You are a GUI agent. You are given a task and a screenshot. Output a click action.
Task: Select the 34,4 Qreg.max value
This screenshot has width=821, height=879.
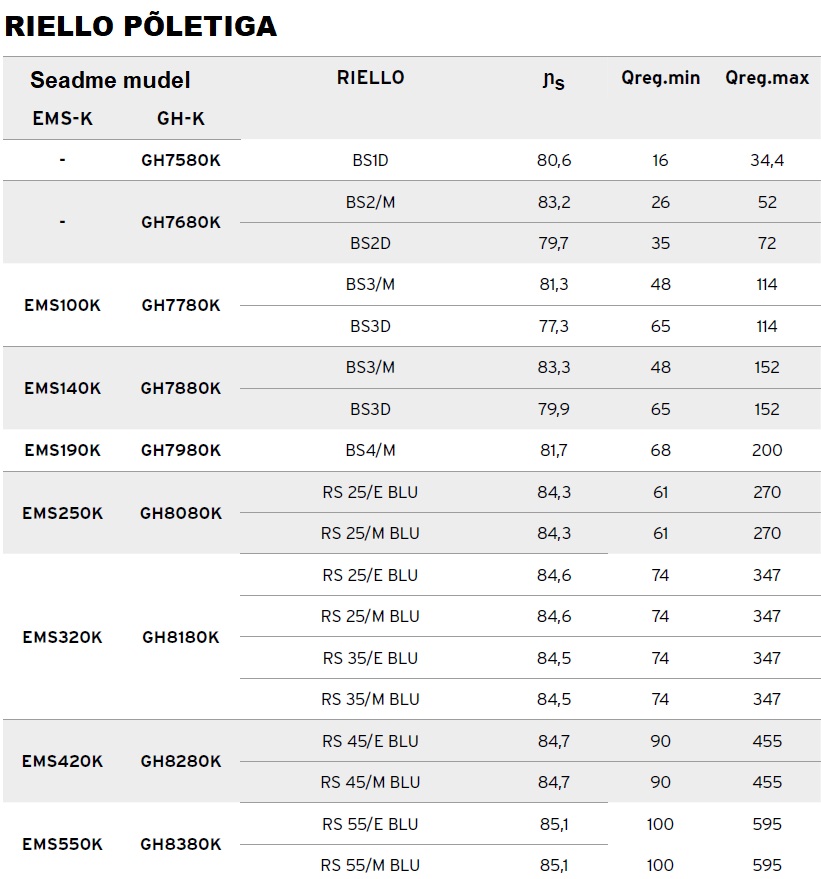767,160
